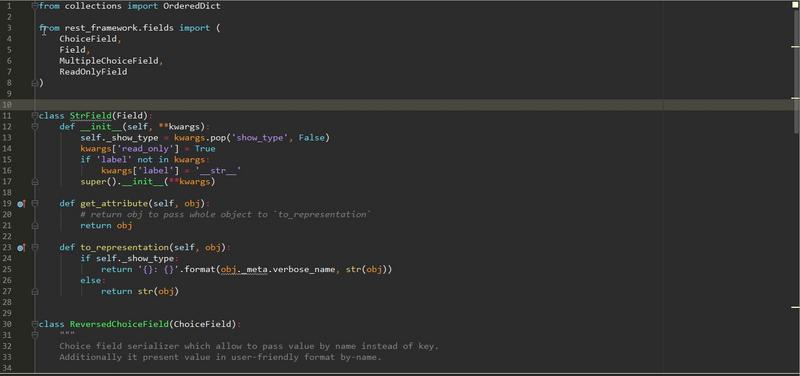This screenshot has height=376, width=800.
Task: Click the override gutter icon beside get_attribute
Action: click(x=21, y=204)
